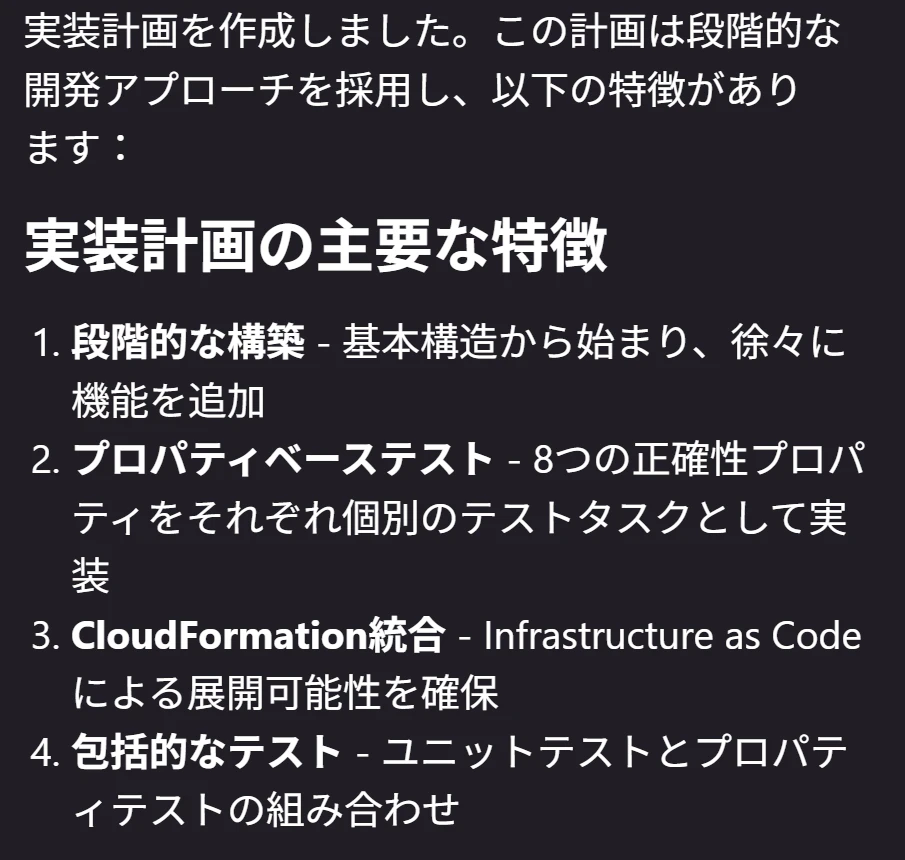Click the bold text 包括的なテスト
The height and width of the screenshot is (860, 905).
(x=206, y=751)
